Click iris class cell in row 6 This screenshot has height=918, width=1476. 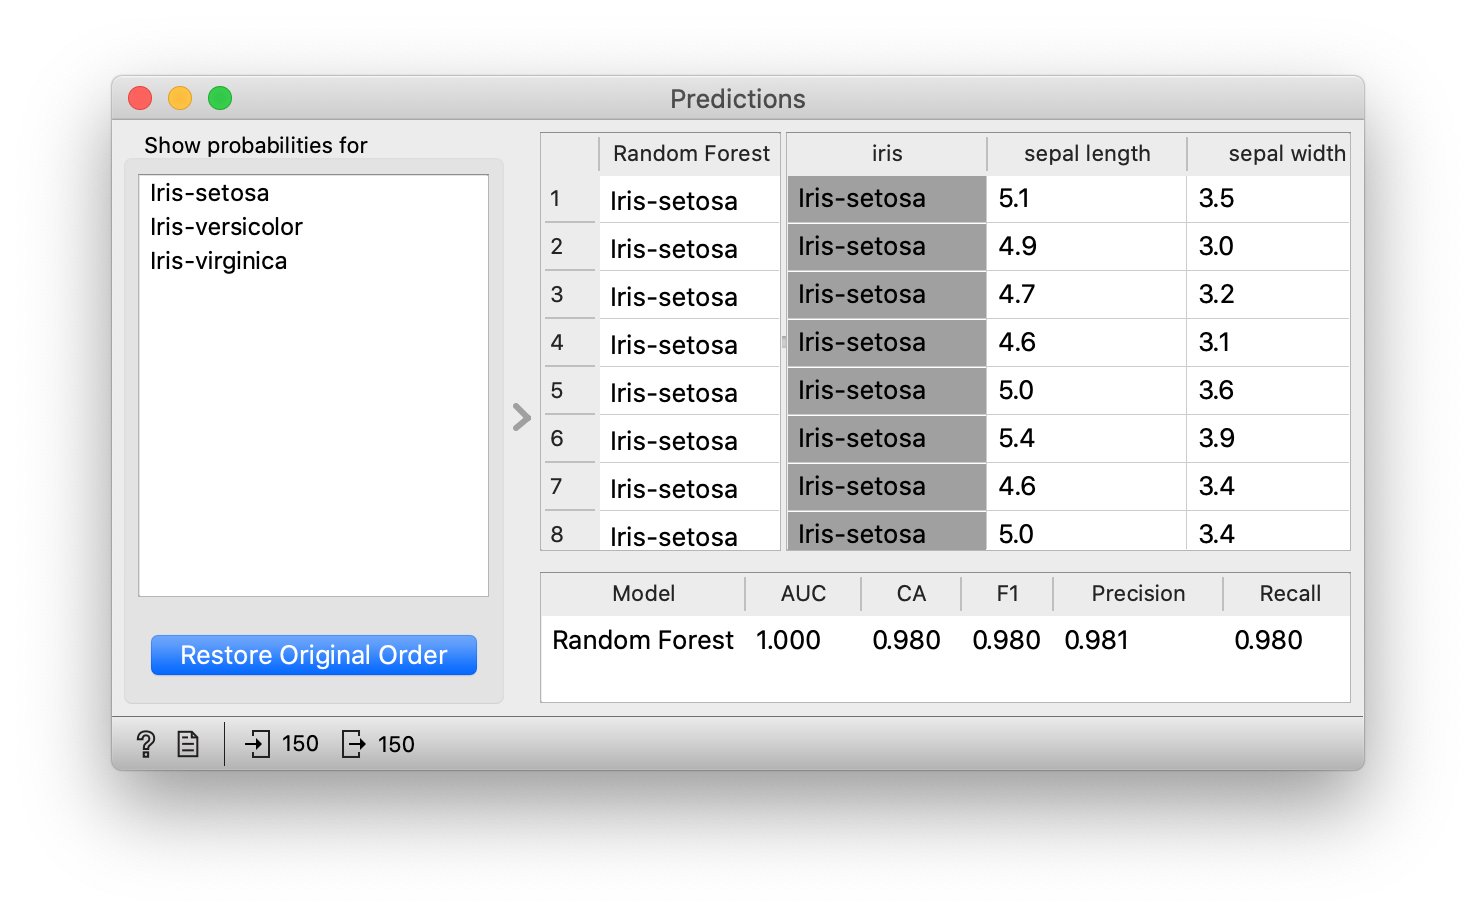pos(887,439)
